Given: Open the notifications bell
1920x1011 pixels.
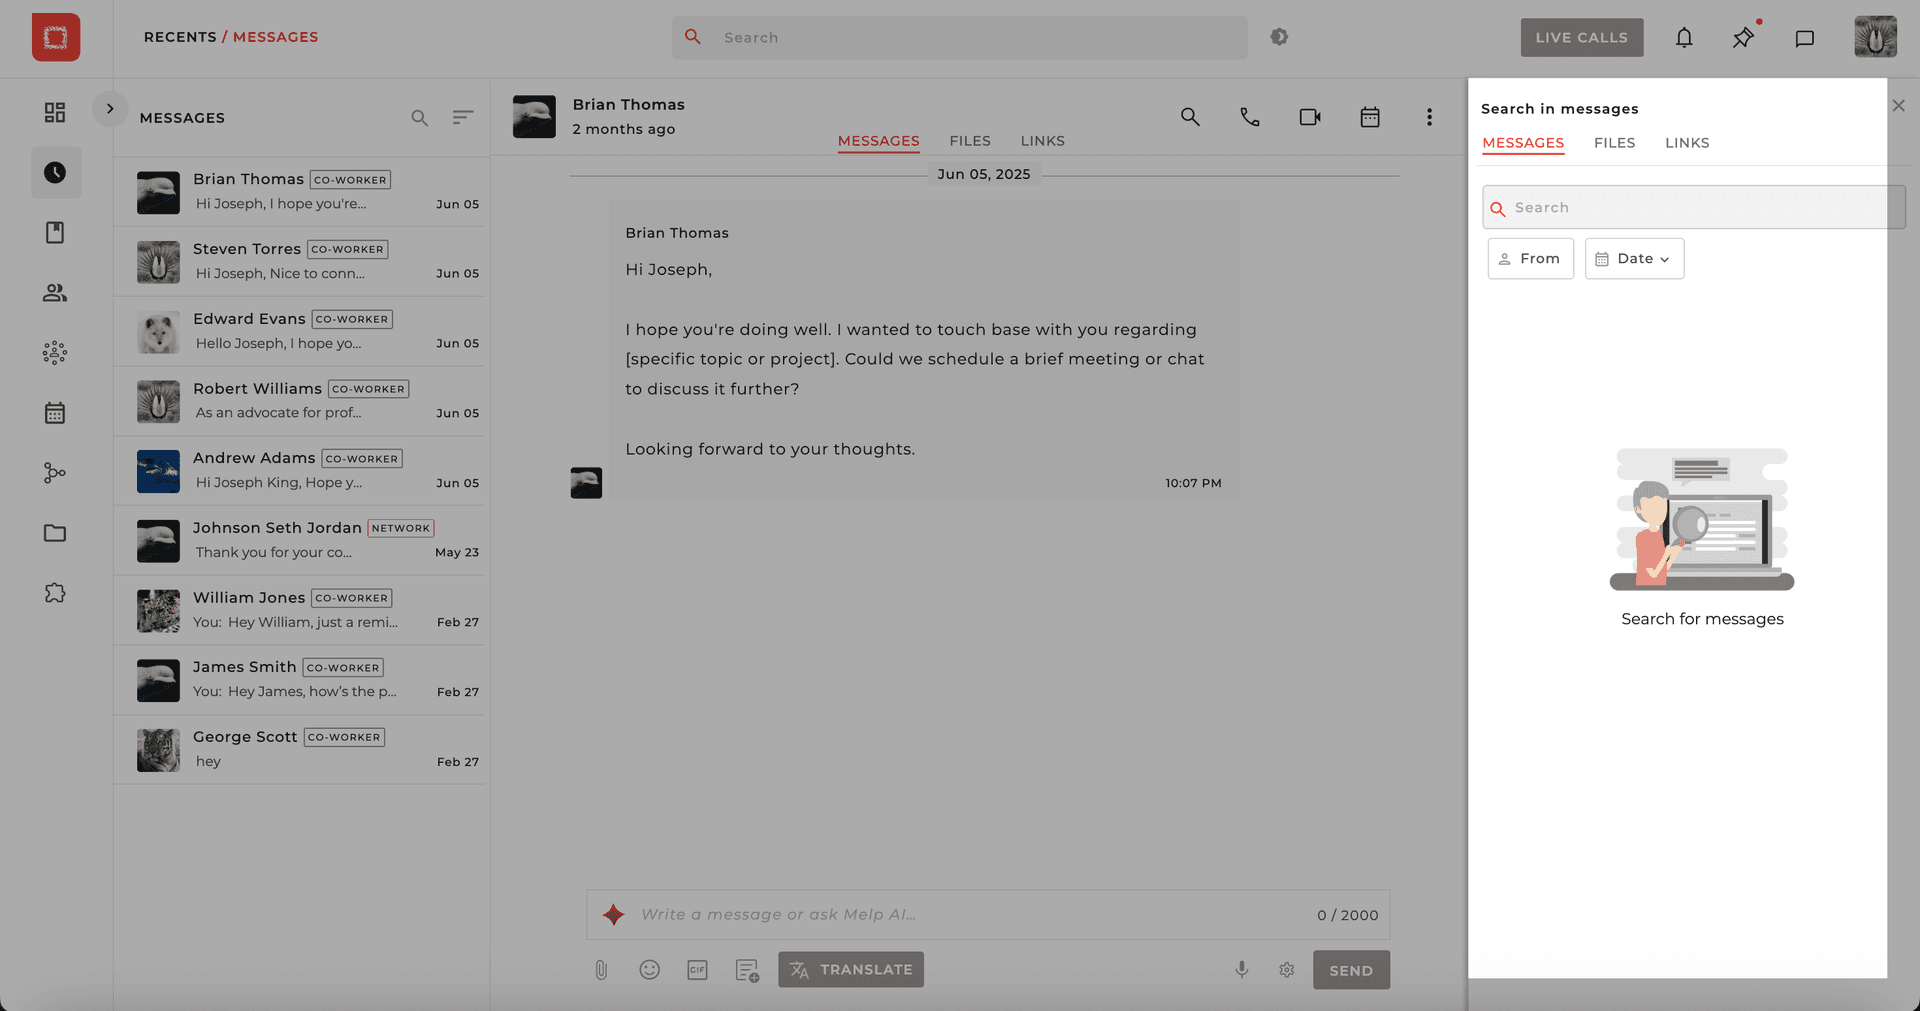Looking at the screenshot, I should (1684, 38).
